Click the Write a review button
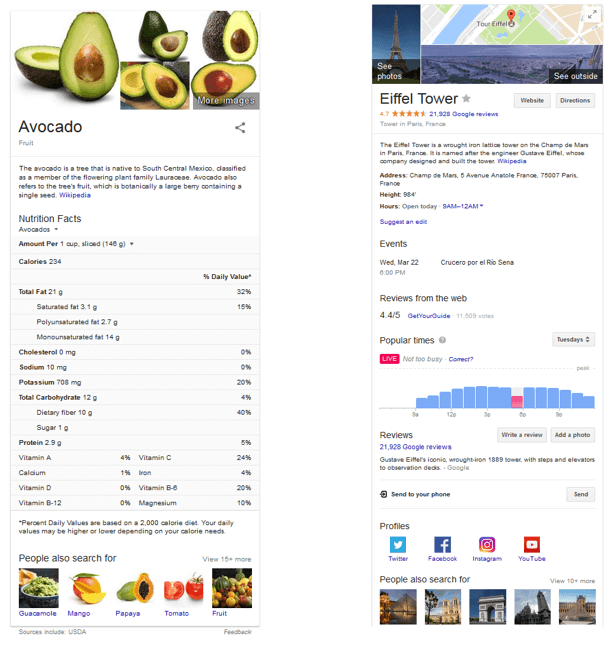This screenshot has height=645, width=614. click(x=521, y=435)
